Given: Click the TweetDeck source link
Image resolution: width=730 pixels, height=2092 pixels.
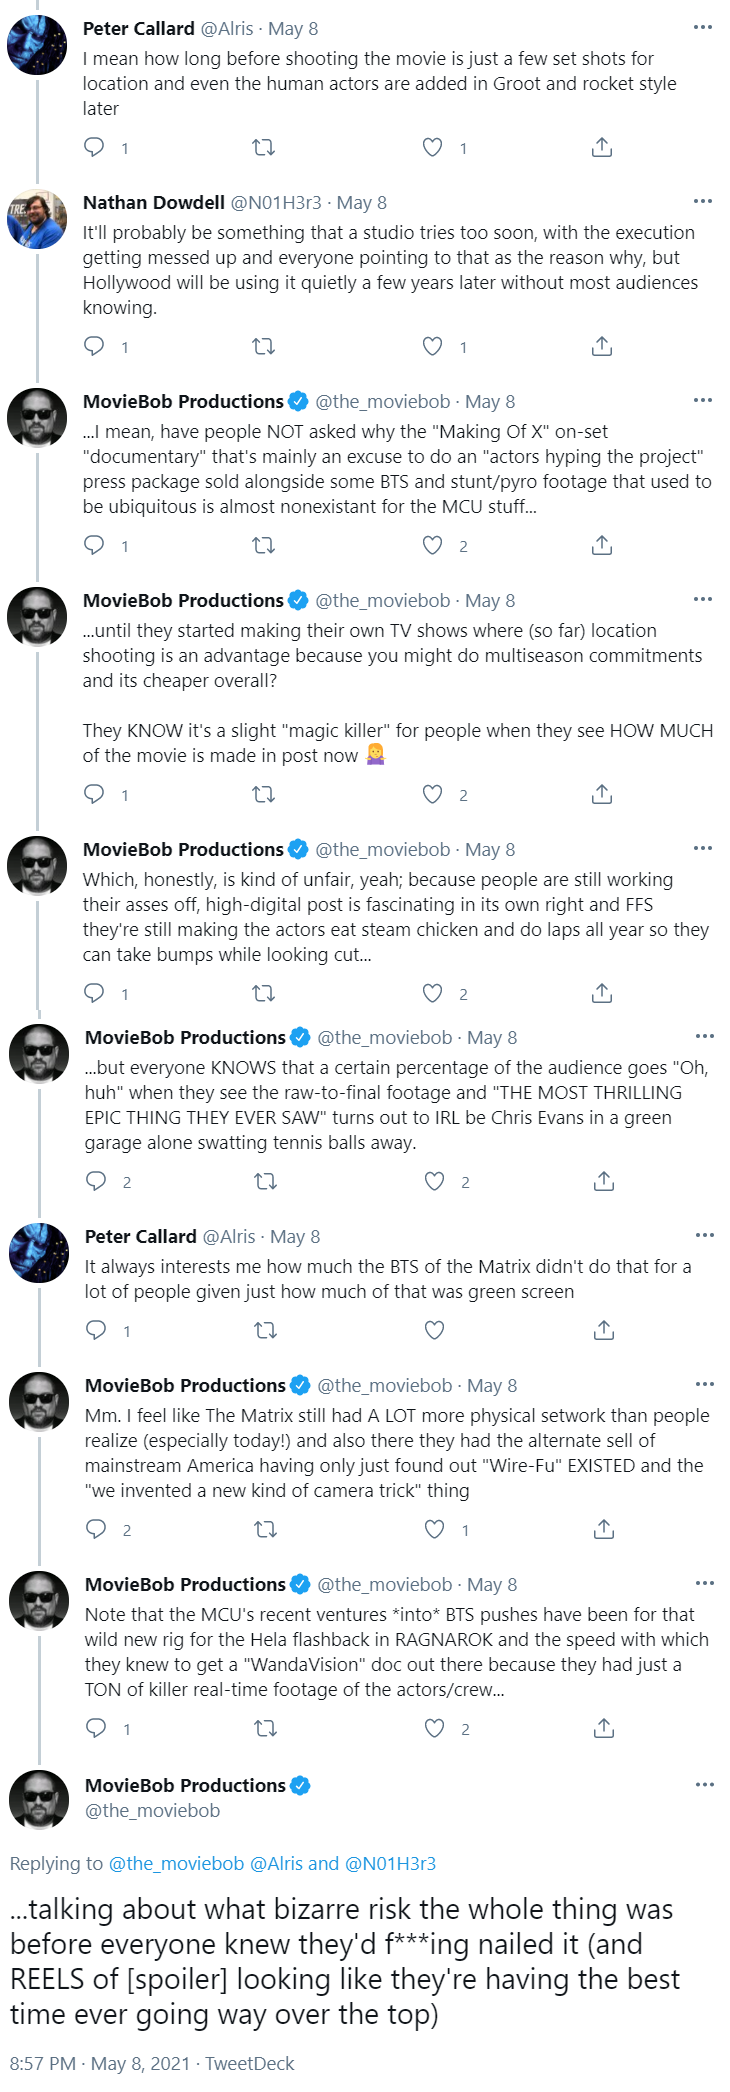Looking at the screenshot, I should tap(250, 2063).
